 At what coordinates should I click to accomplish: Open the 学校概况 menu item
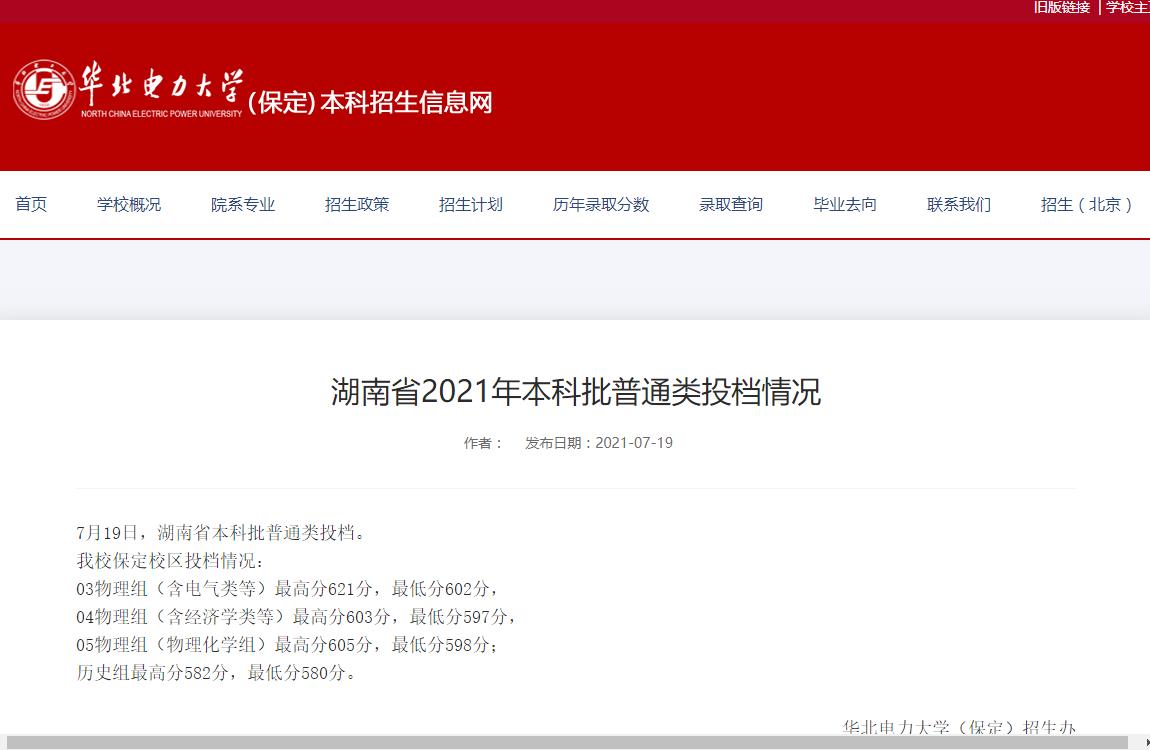129,205
